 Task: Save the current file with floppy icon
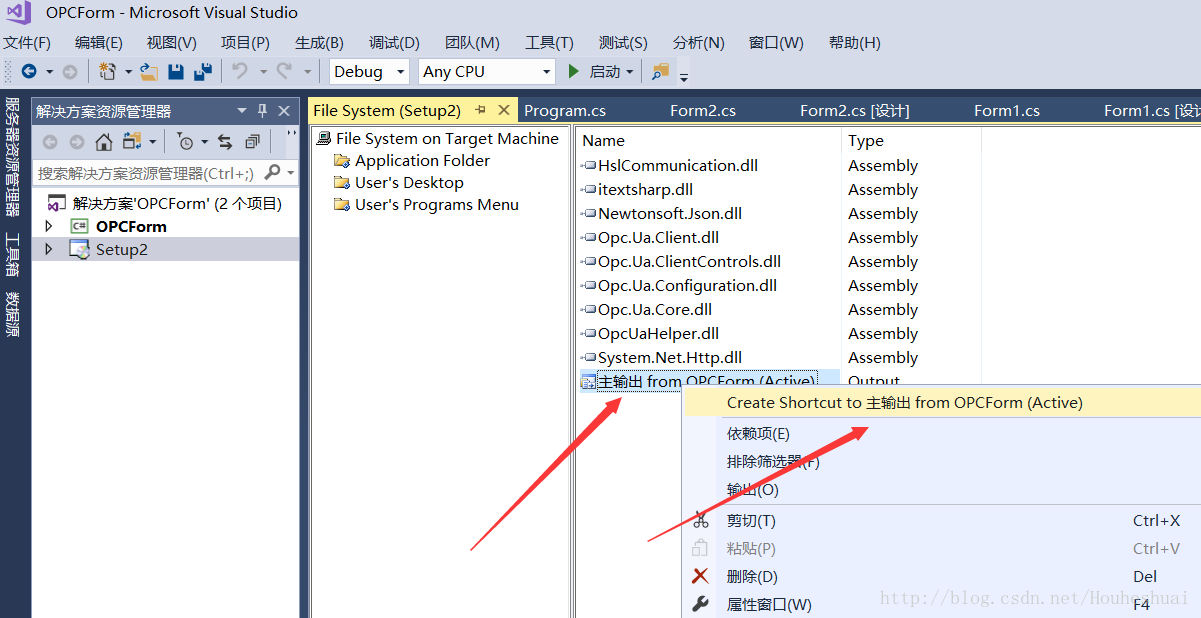pos(176,71)
